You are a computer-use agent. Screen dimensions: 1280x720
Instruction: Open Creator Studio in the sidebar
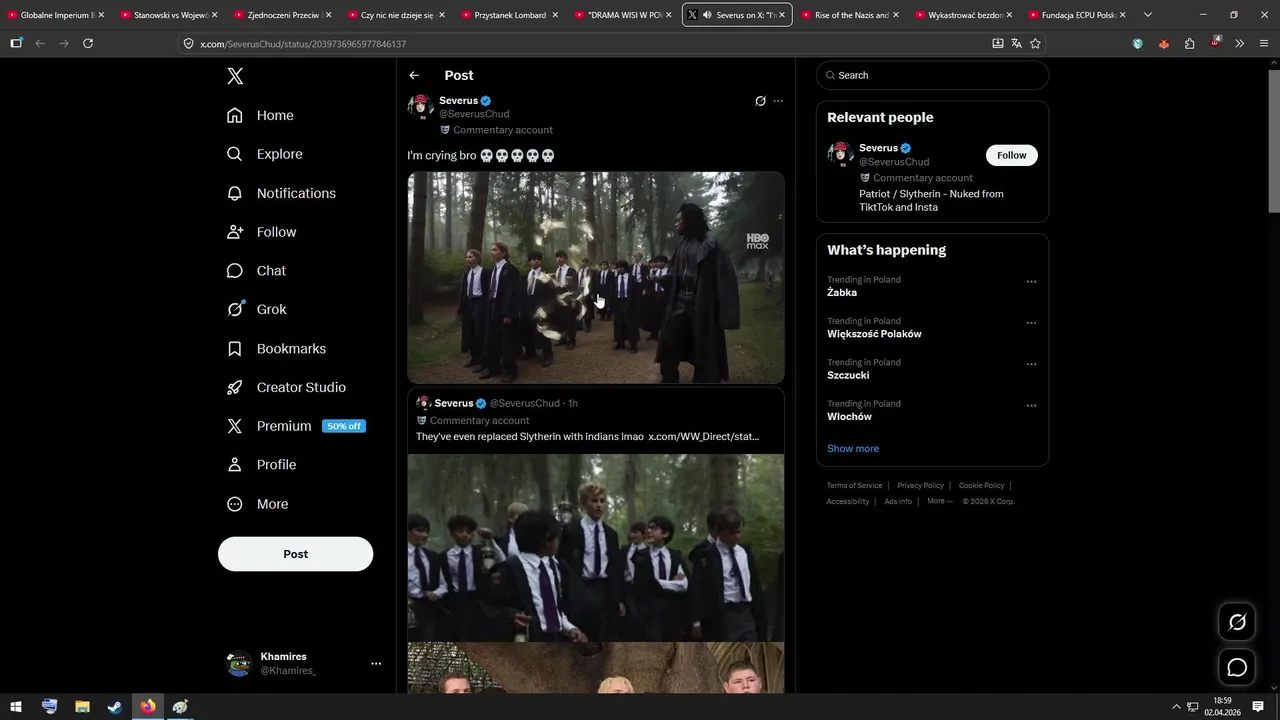(x=286, y=387)
